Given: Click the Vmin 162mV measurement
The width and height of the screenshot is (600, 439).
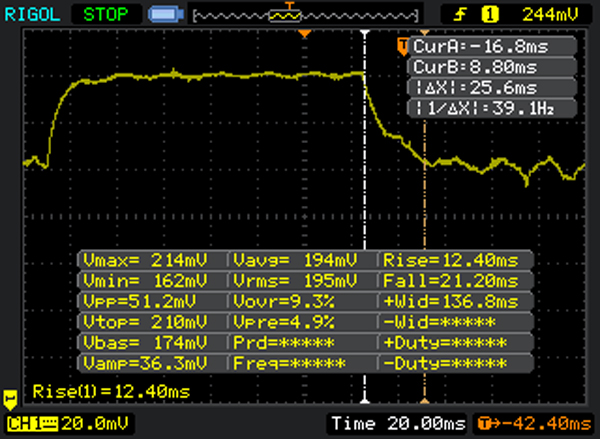Looking at the screenshot, I should coord(145,281).
